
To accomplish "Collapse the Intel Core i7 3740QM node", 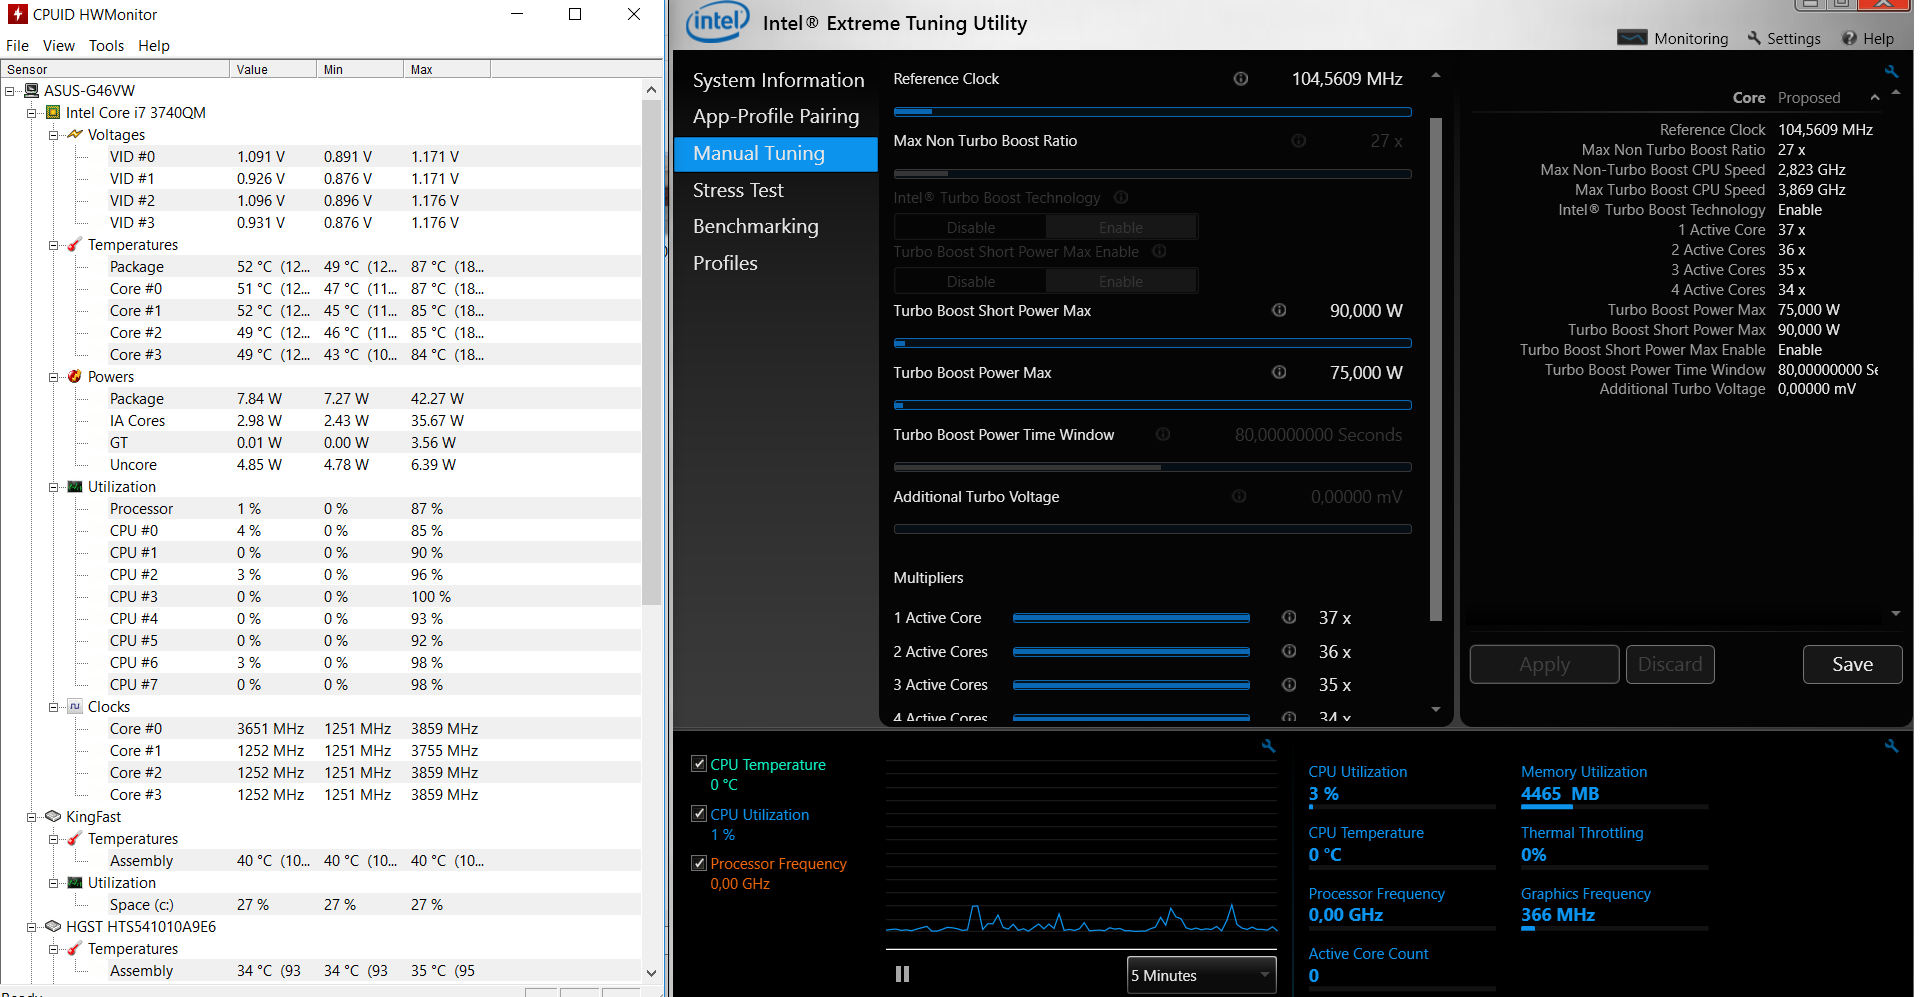I will pyautogui.click(x=32, y=113).
